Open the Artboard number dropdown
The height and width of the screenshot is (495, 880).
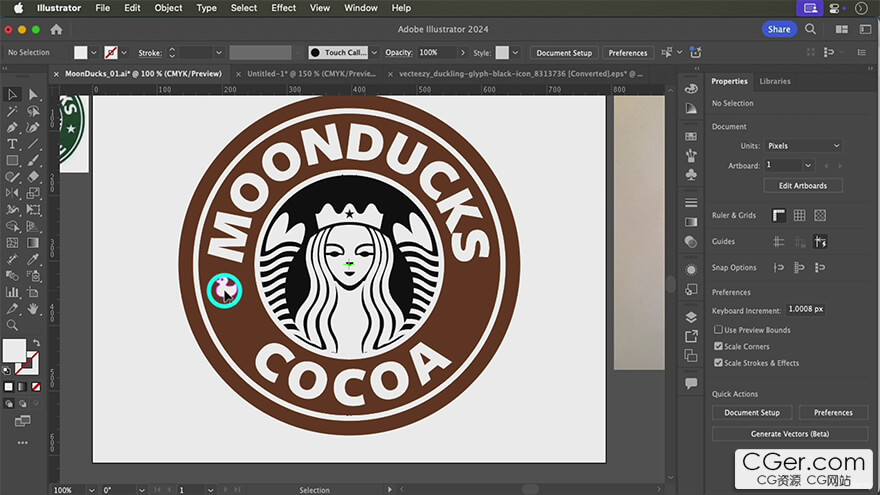pyautogui.click(x=808, y=166)
